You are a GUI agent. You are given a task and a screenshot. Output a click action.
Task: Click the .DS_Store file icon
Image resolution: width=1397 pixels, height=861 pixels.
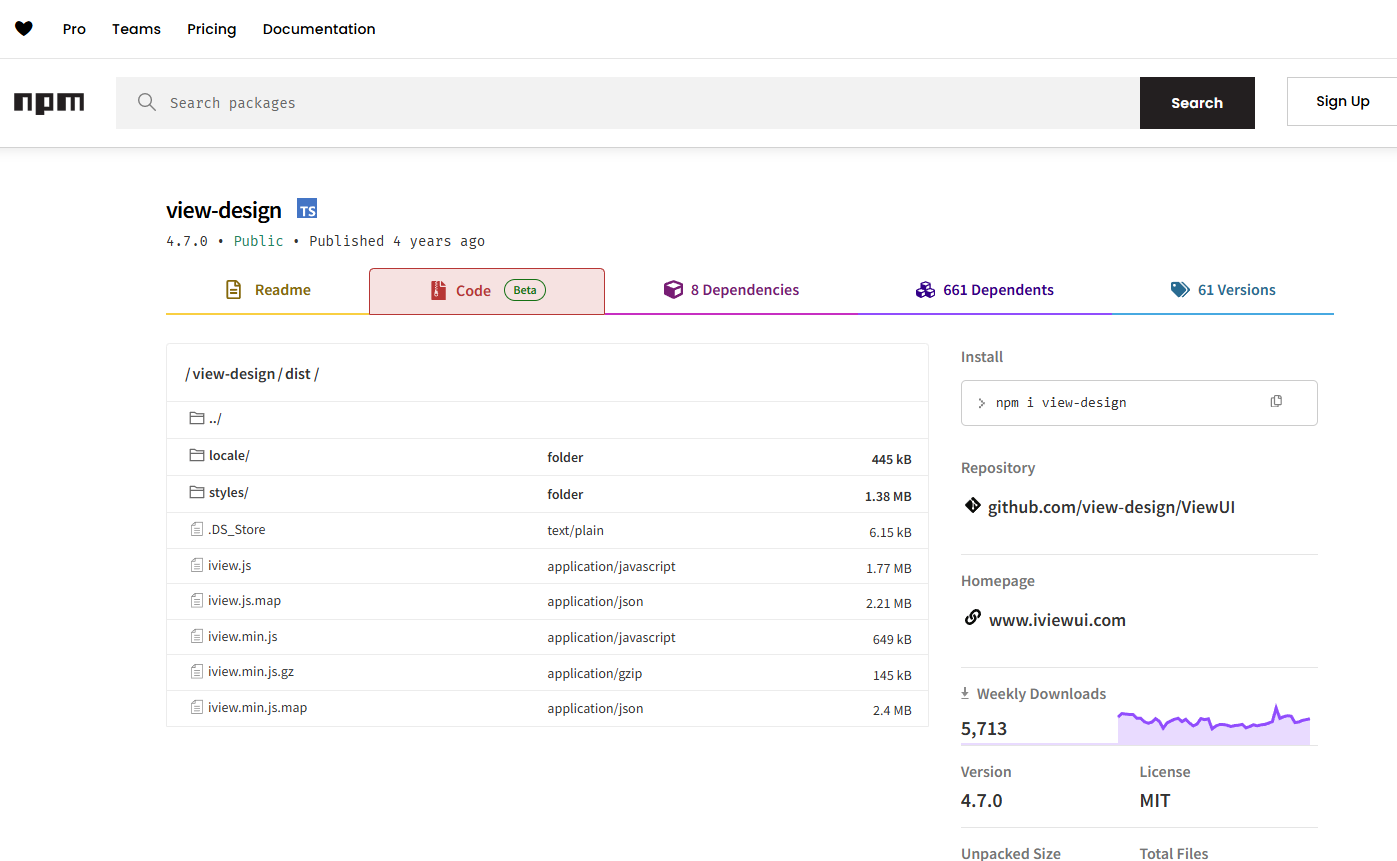pos(197,529)
